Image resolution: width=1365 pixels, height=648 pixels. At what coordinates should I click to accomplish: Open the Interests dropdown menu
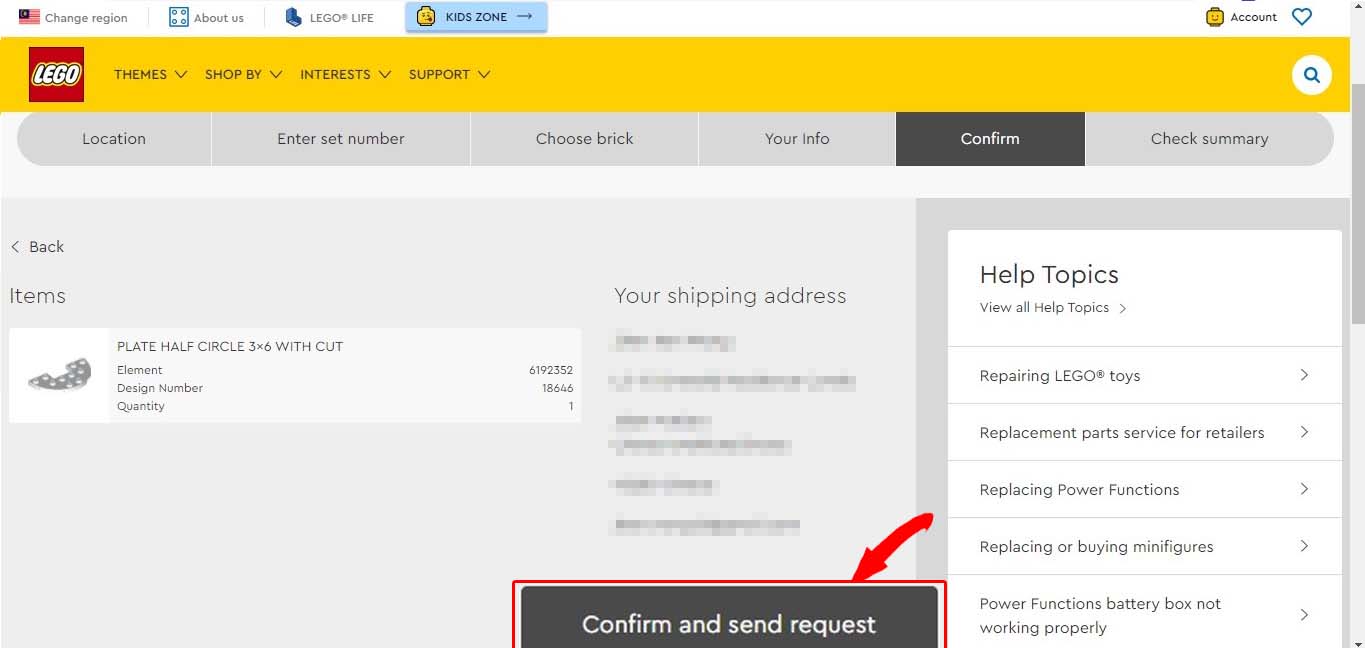(x=345, y=74)
